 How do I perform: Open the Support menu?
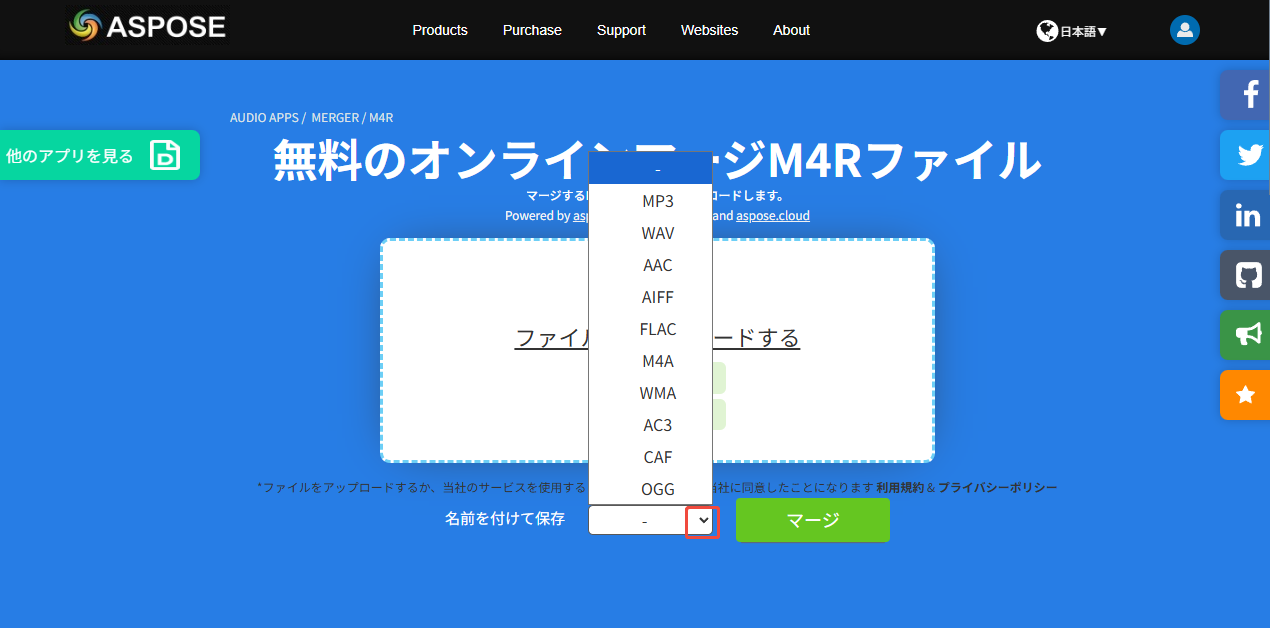pyautogui.click(x=621, y=30)
